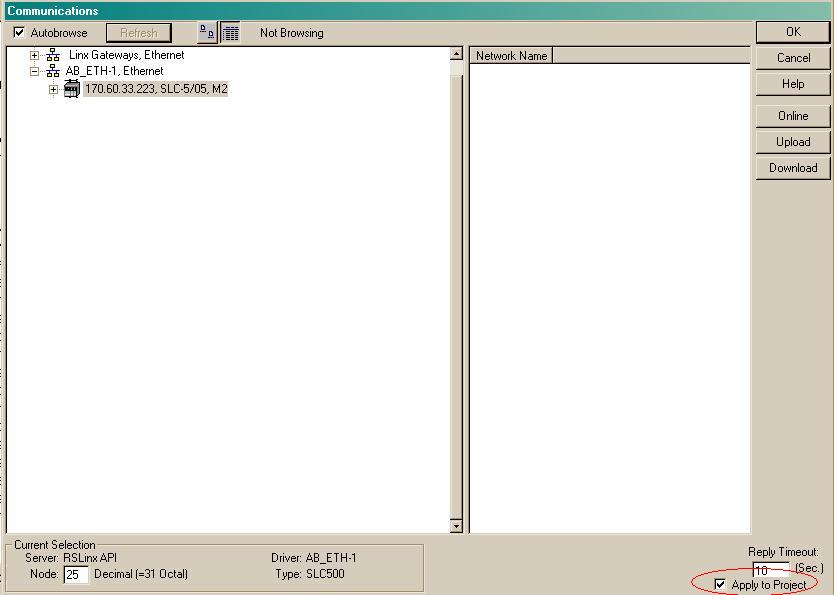Switch to large icons view
Viewport: 834px width, 595px height.
coord(207,33)
